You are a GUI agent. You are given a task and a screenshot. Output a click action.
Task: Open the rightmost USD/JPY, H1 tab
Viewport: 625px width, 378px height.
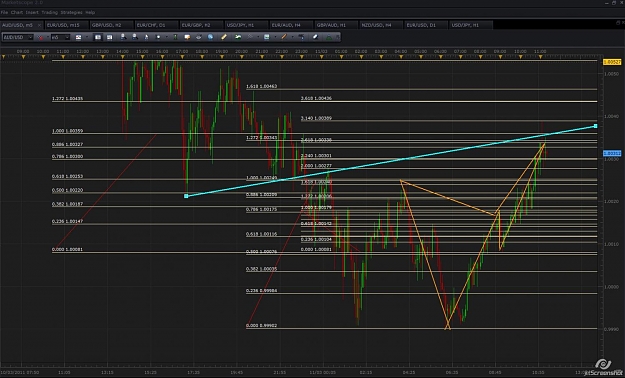coord(471,25)
